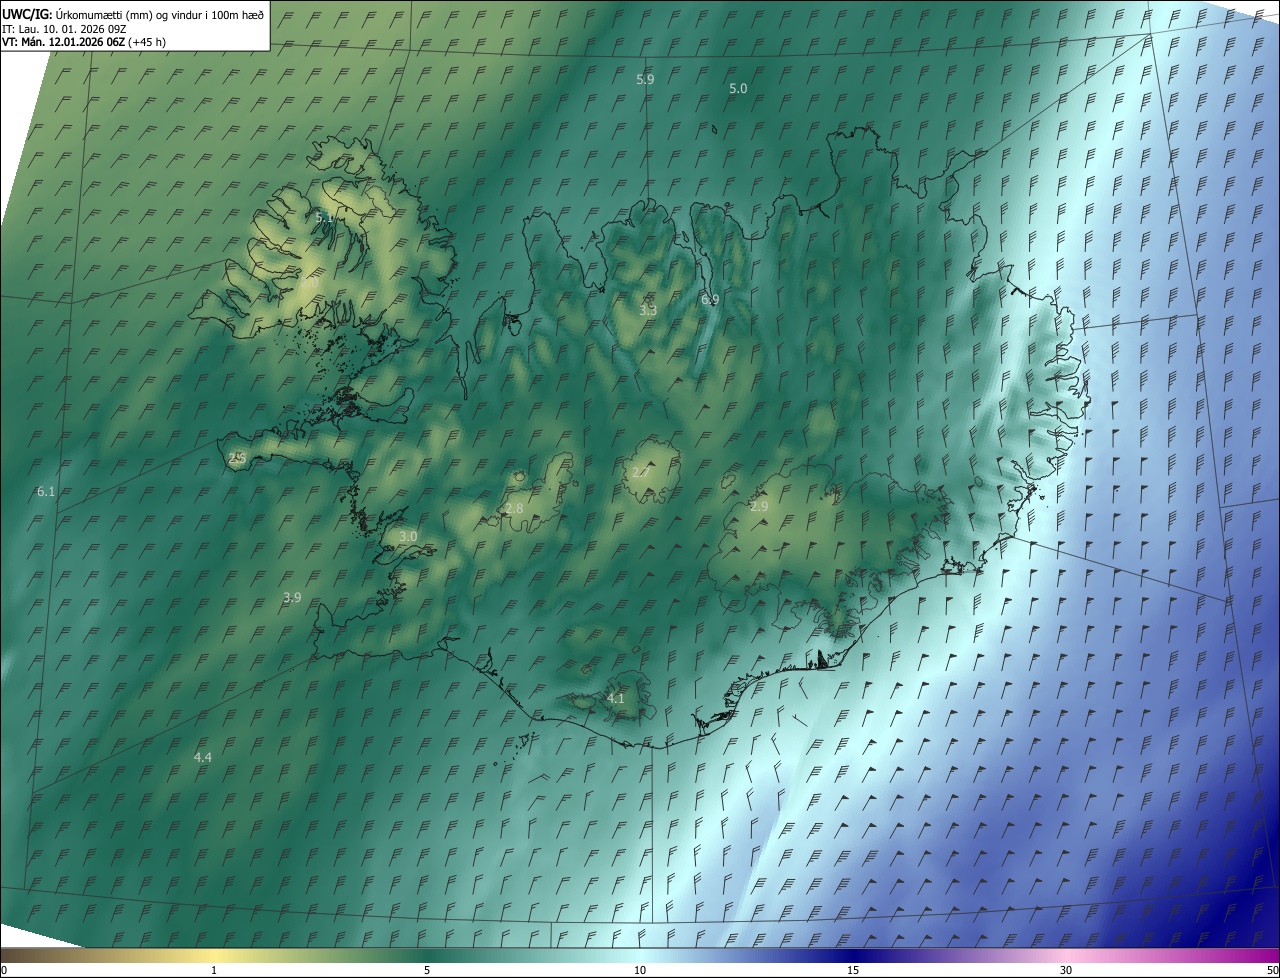Pick the 6.9 value label
Screen dimensions: 1280x978
tap(710, 300)
